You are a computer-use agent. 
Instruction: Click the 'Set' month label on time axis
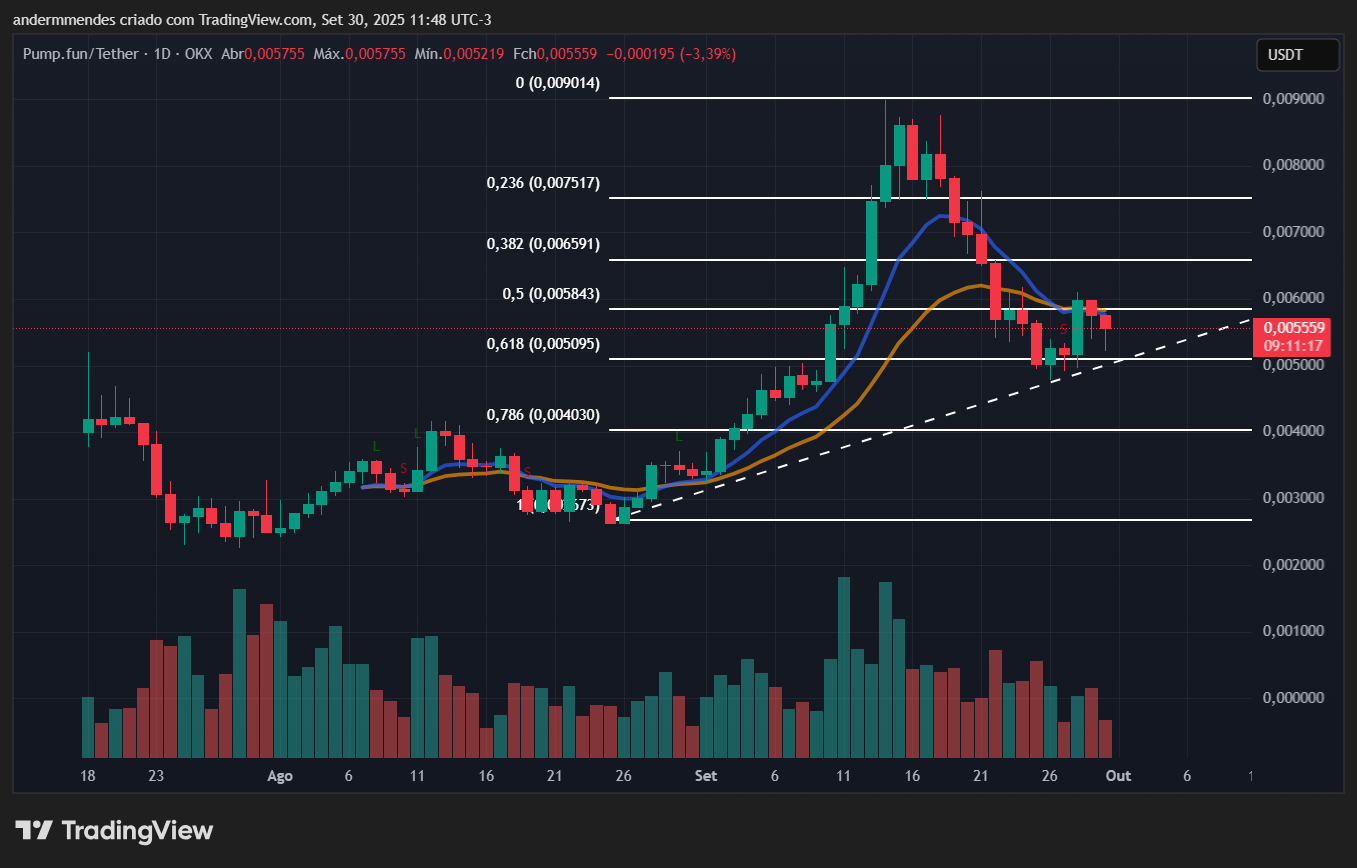706,776
